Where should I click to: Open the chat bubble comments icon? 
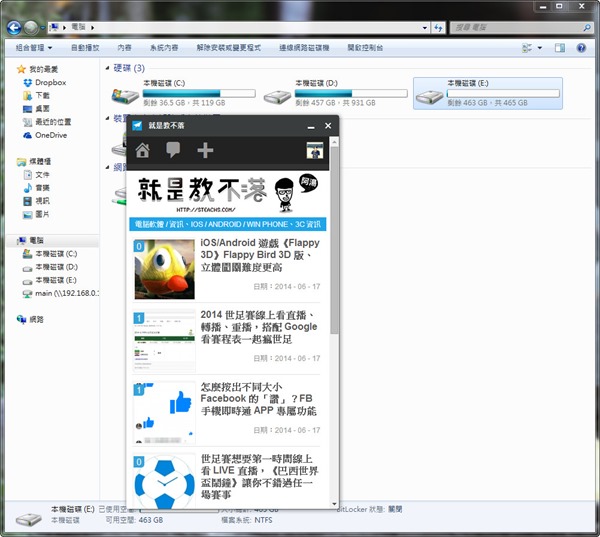[173, 151]
